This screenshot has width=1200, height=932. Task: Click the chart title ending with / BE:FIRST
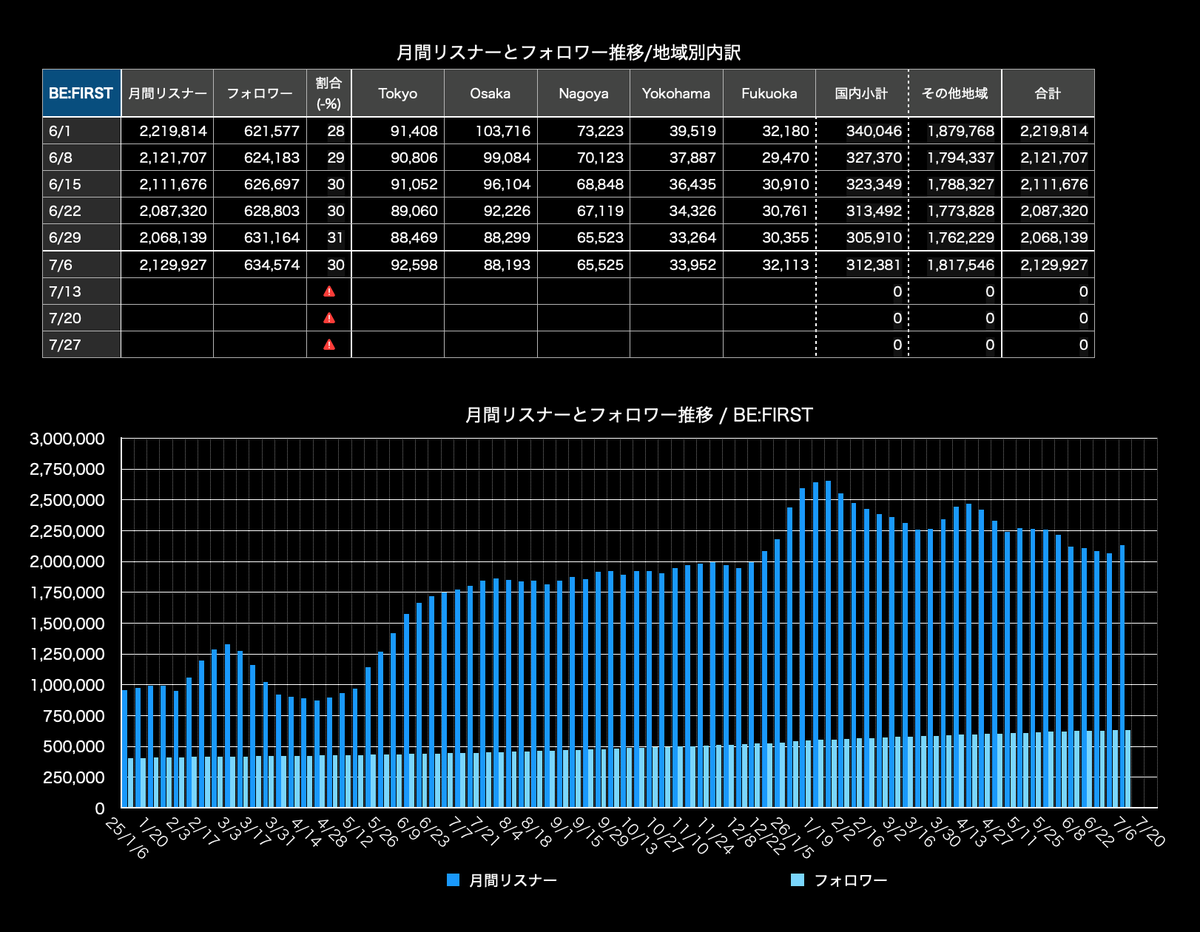640,414
